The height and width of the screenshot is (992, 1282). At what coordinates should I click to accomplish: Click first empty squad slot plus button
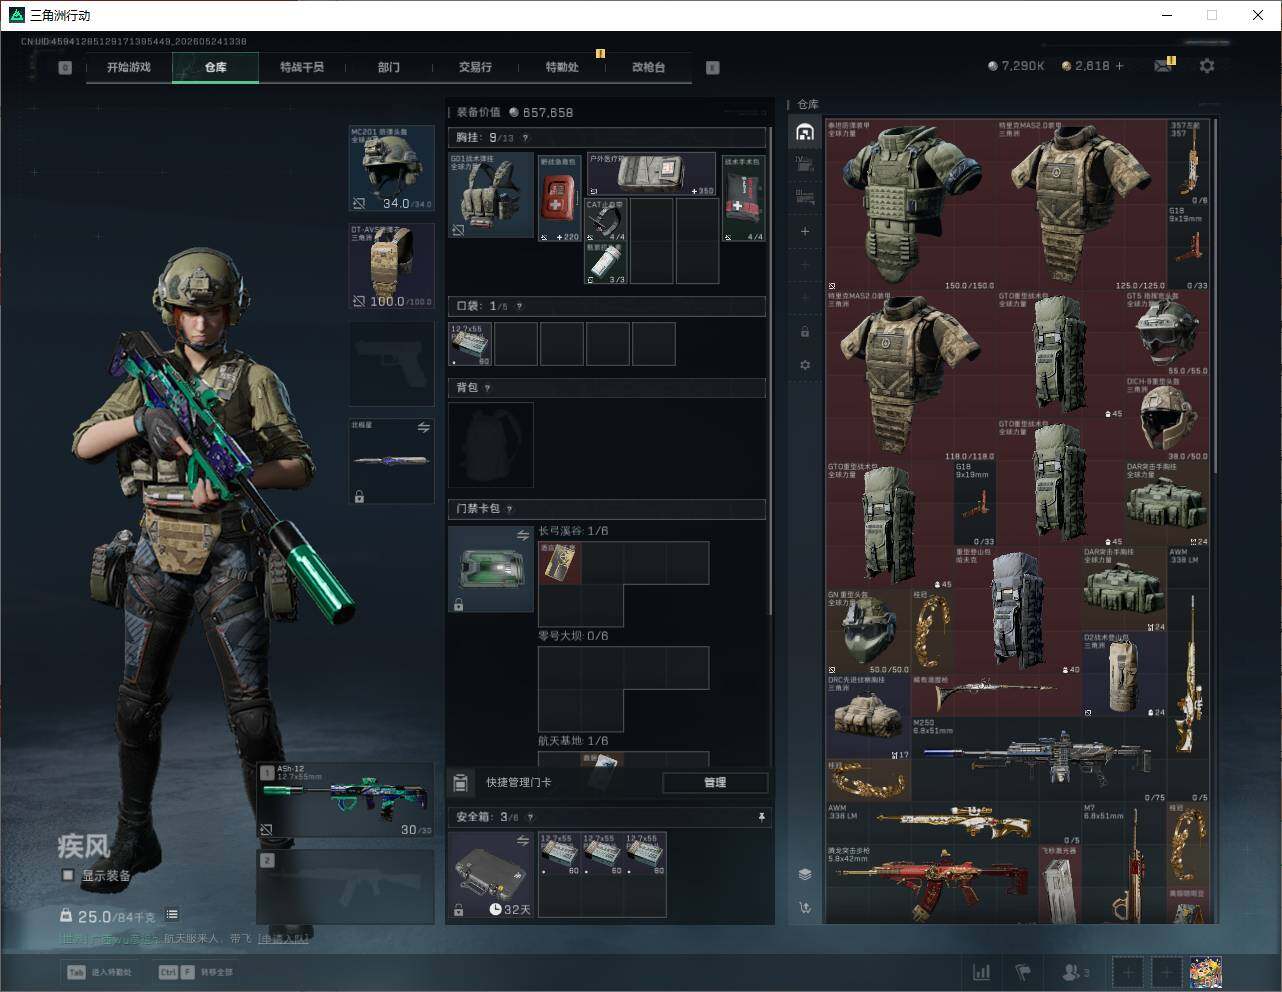[1129, 972]
